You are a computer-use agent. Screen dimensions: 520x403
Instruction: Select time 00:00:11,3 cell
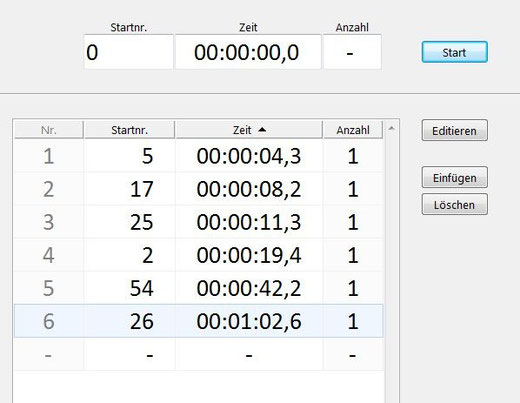[x=249, y=222]
